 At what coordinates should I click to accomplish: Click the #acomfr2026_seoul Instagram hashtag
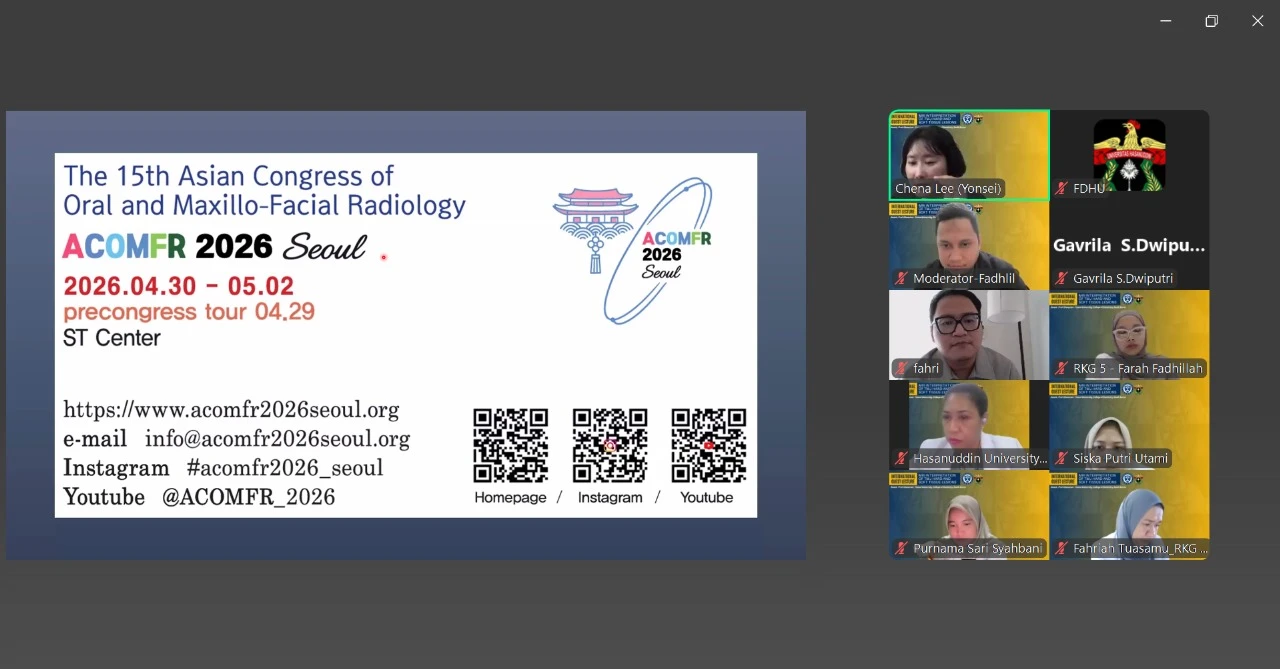(285, 467)
